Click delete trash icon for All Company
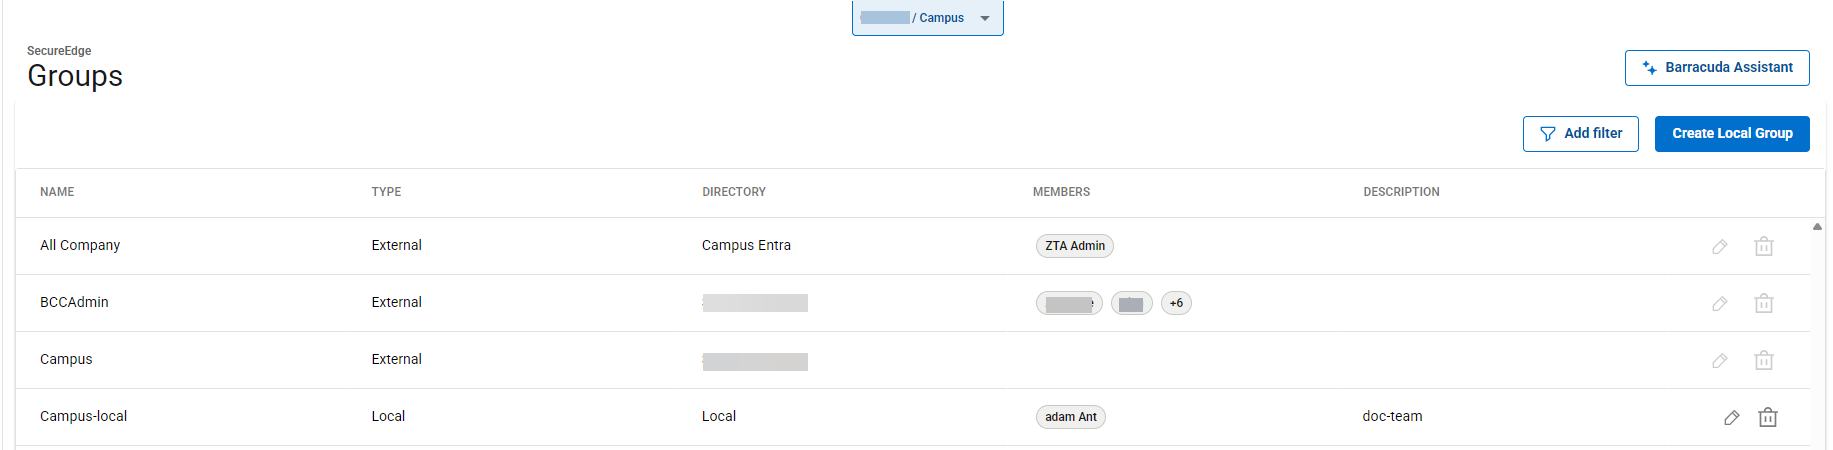This screenshot has height=450, width=1833. click(1764, 246)
